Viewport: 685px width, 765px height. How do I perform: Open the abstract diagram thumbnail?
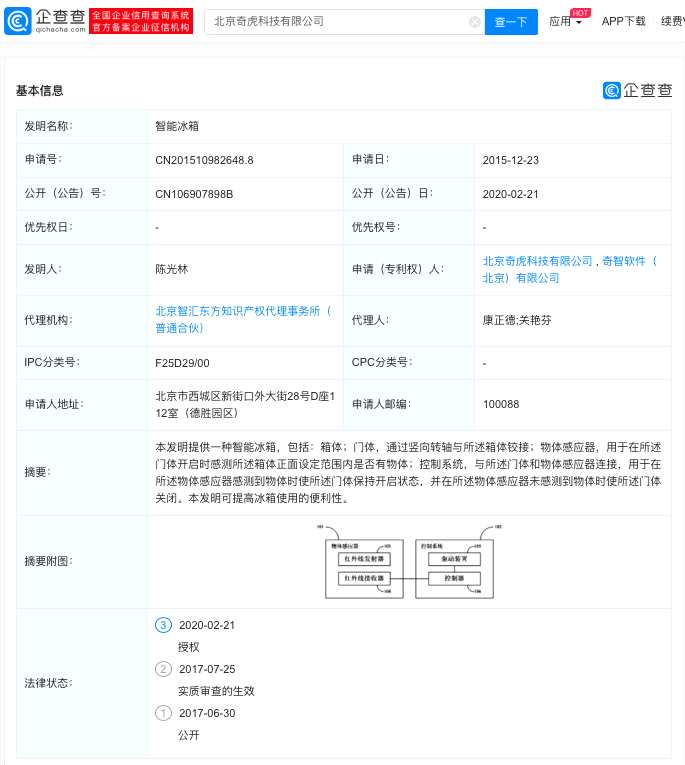coord(409,562)
